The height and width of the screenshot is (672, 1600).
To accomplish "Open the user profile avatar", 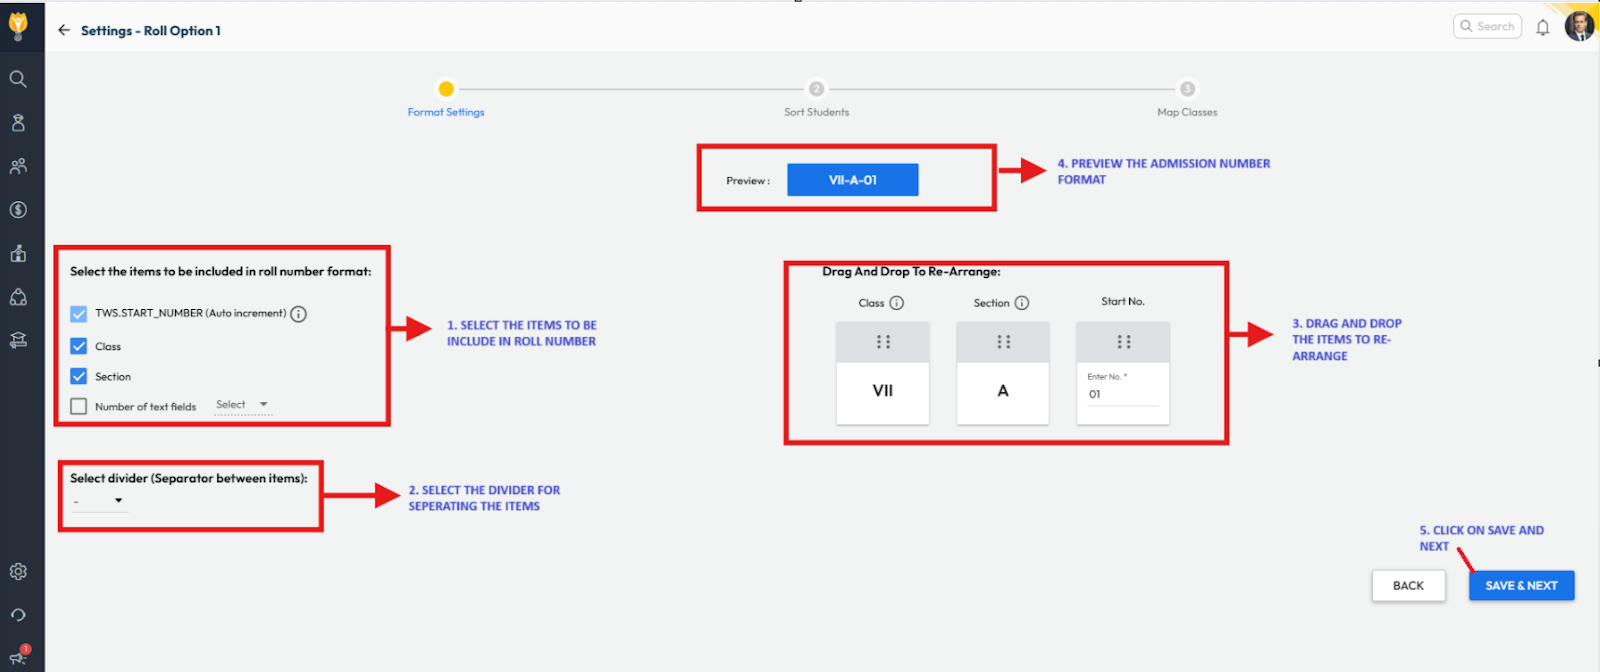I will tap(1579, 27).
